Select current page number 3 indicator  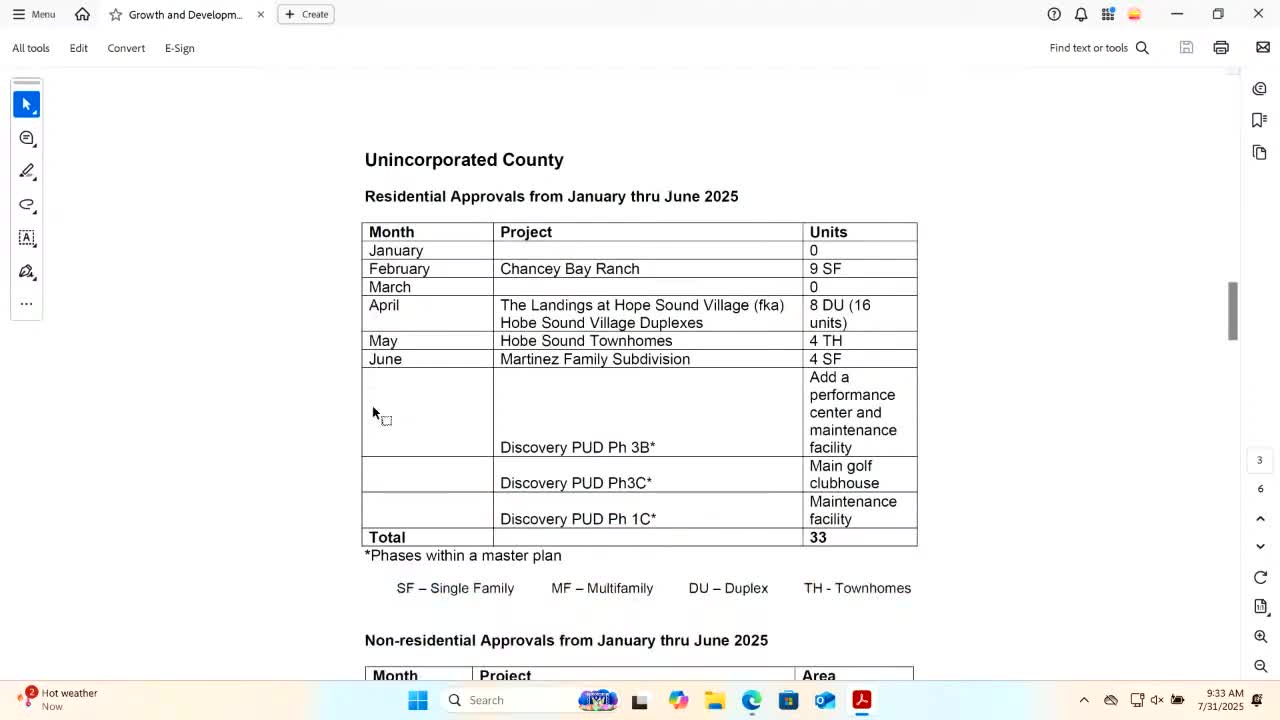pyautogui.click(x=1260, y=460)
